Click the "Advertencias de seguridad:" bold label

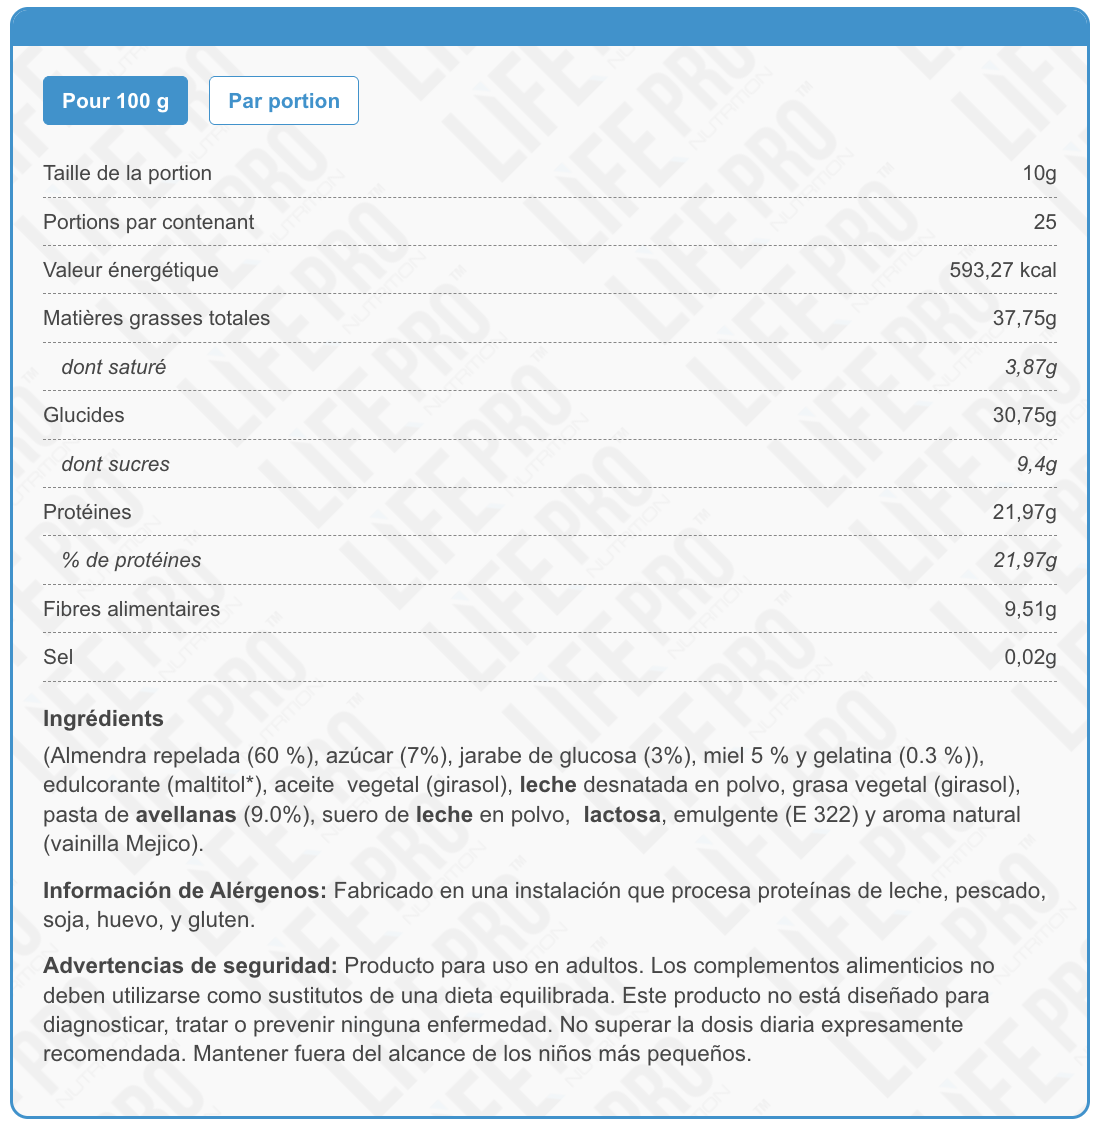click(x=190, y=966)
